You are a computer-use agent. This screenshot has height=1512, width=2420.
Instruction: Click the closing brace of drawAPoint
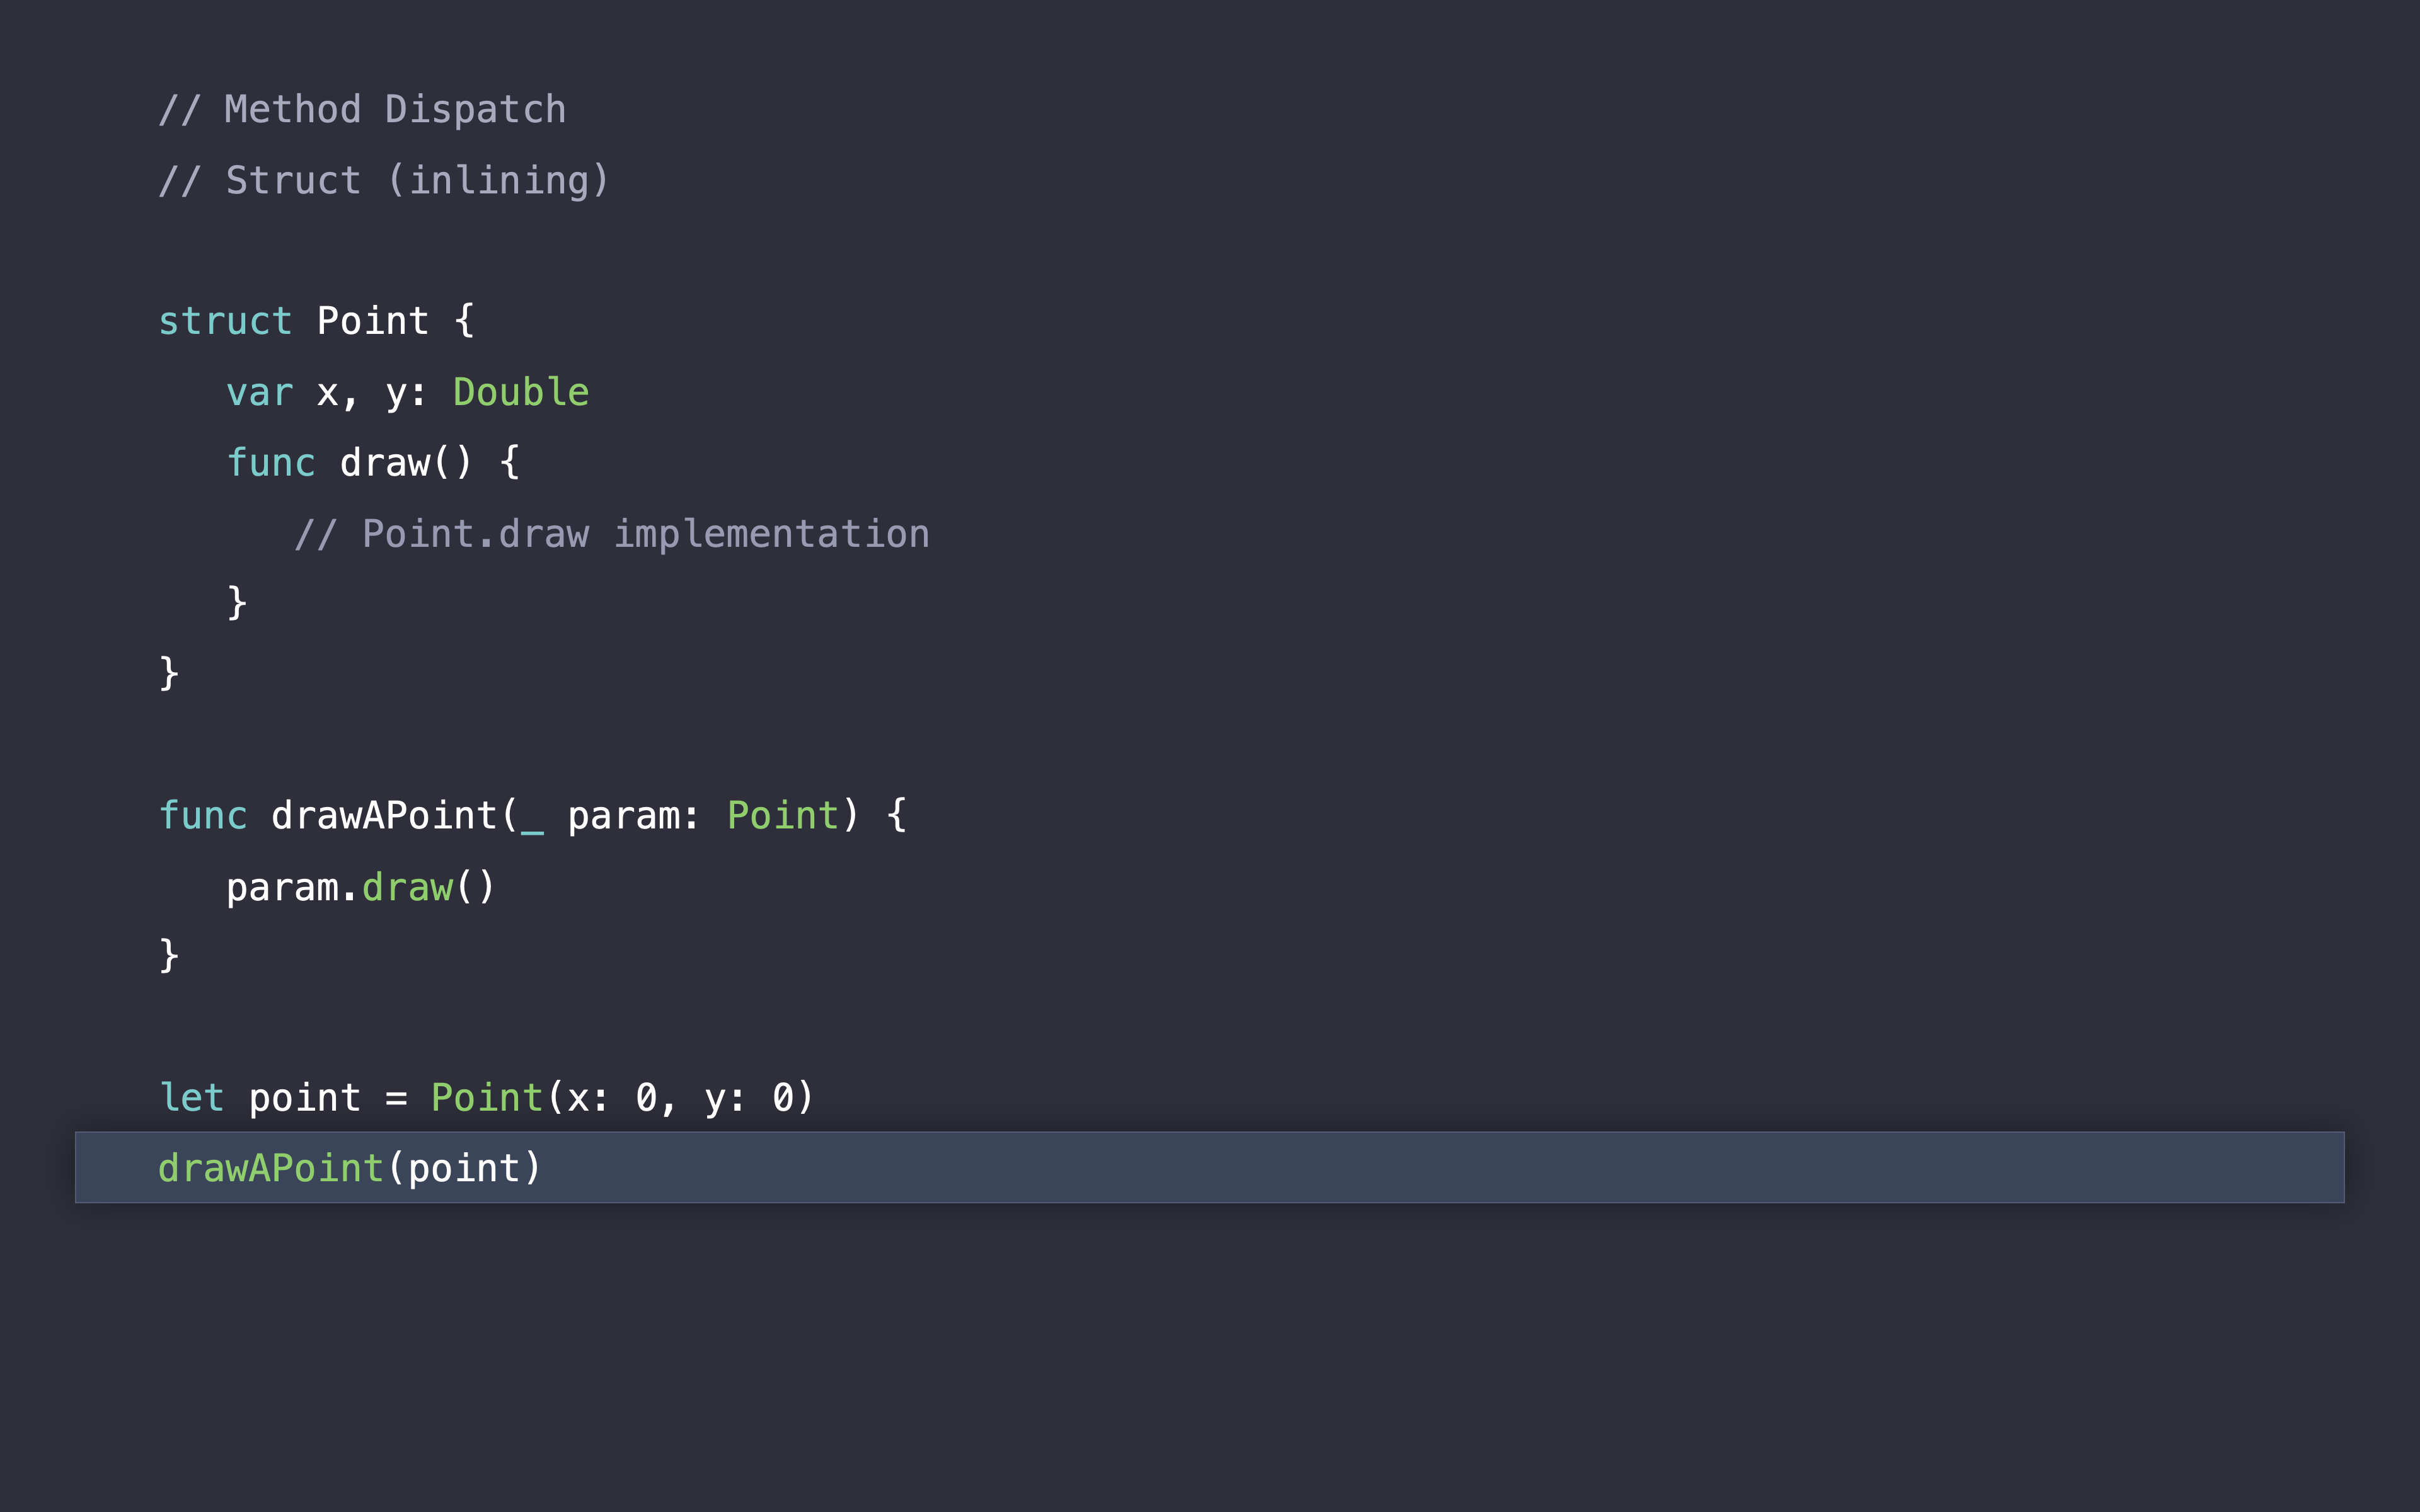169,955
